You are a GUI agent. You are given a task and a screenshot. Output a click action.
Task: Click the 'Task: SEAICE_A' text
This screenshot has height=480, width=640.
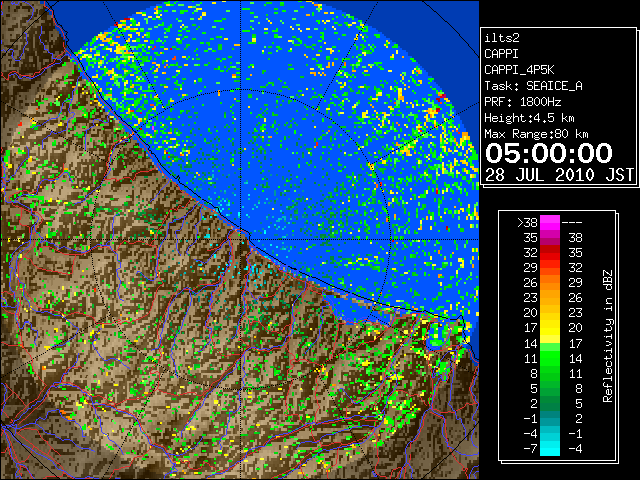coord(533,86)
